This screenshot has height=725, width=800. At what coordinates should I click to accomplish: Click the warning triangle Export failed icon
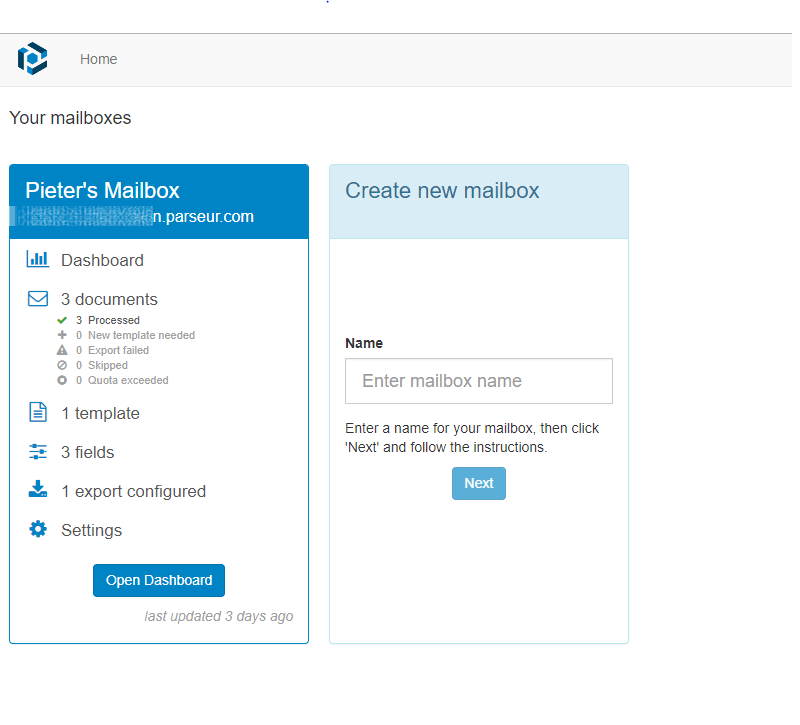pyautogui.click(x=62, y=350)
